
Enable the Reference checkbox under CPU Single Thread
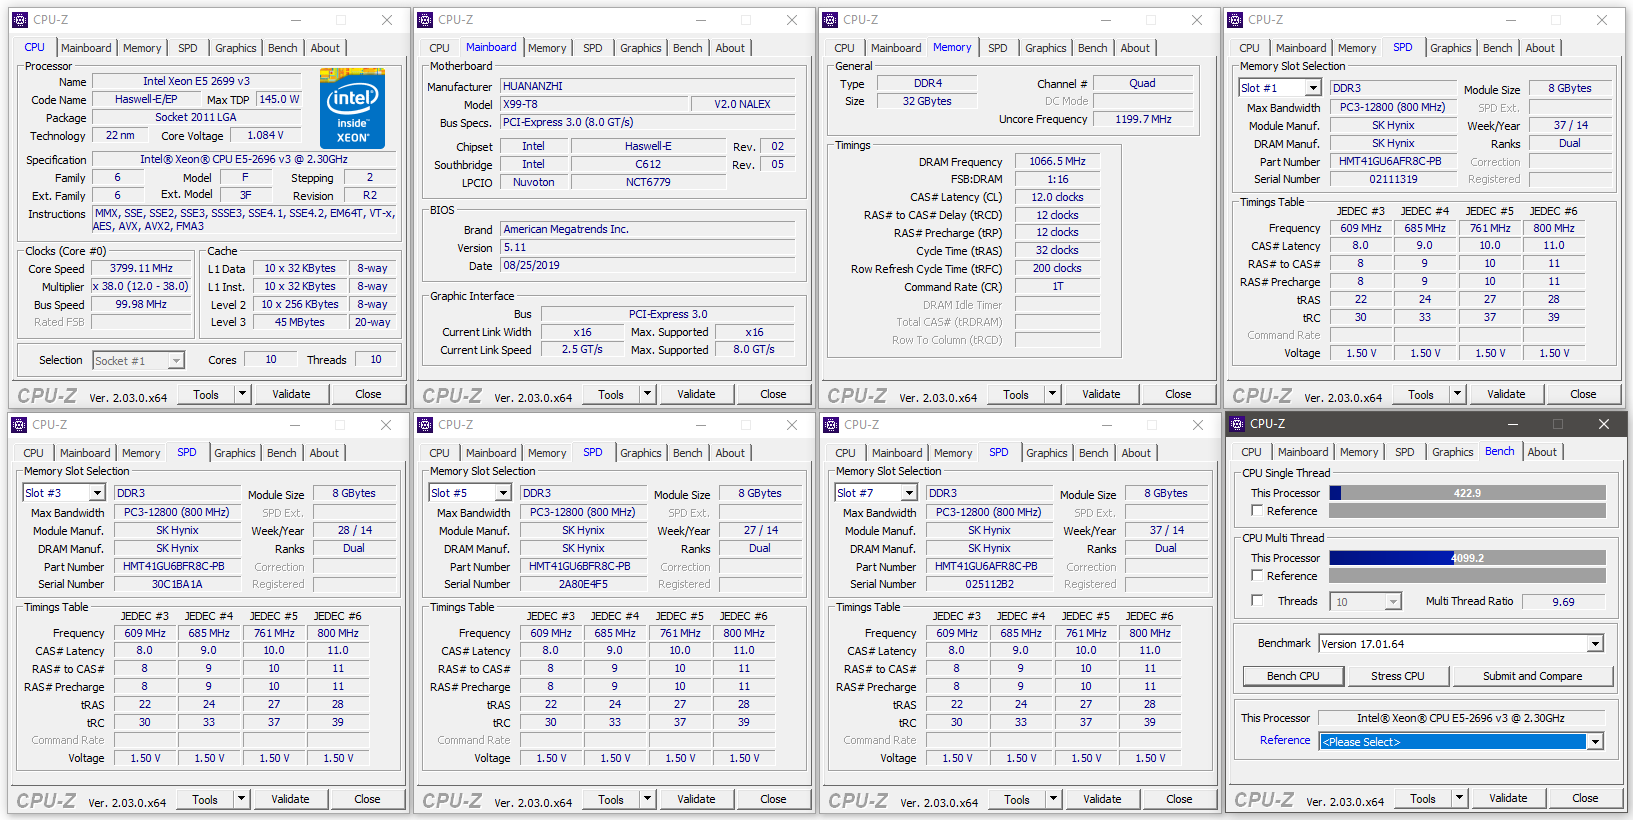point(1257,511)
